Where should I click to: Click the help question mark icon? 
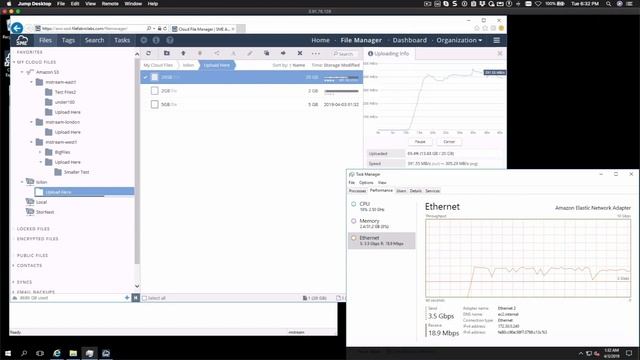click(x=170, y=40)
